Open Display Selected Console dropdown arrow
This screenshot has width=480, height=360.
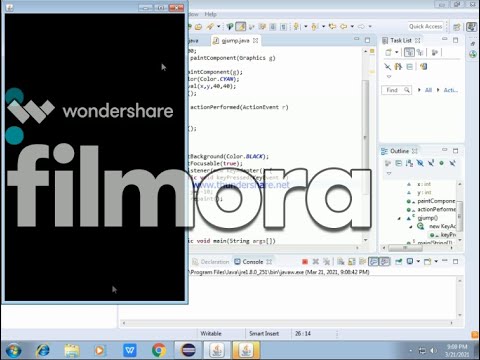(x=418, y=262)
